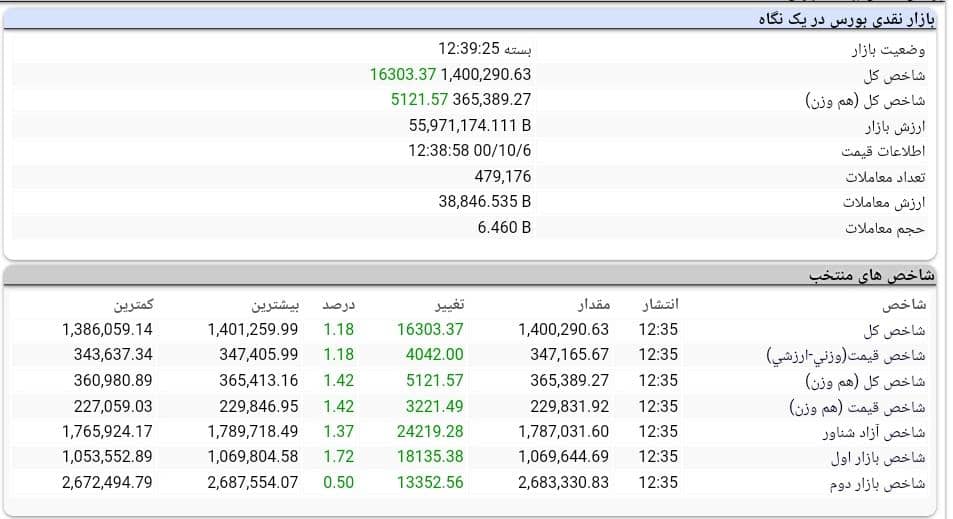Click trade volume 6.460 B
The image size is (953, 519).
click(504, 227)
